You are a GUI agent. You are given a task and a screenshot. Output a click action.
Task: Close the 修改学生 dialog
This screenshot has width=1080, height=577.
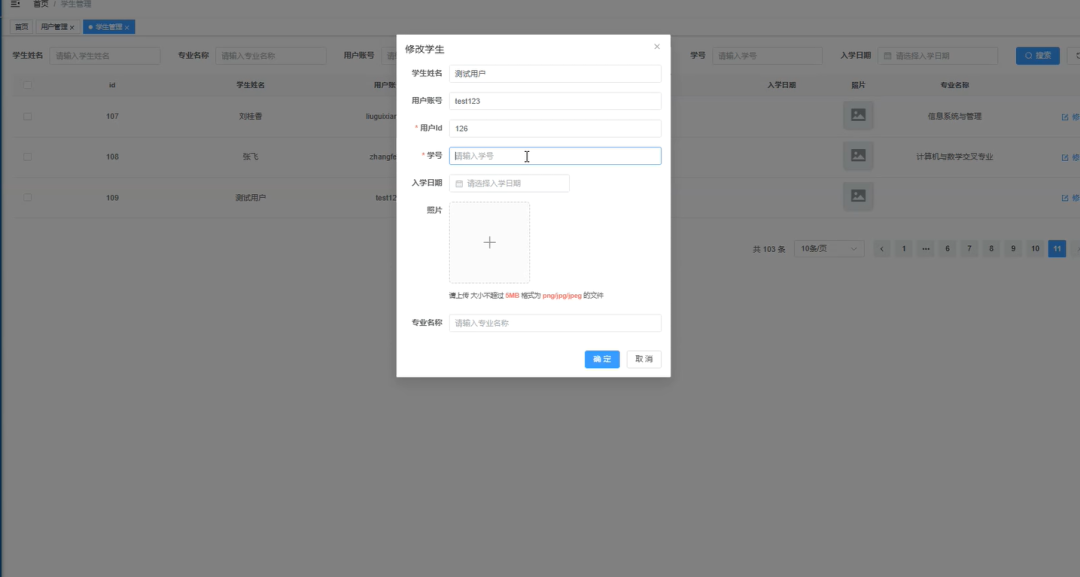(x=656, y=47)
